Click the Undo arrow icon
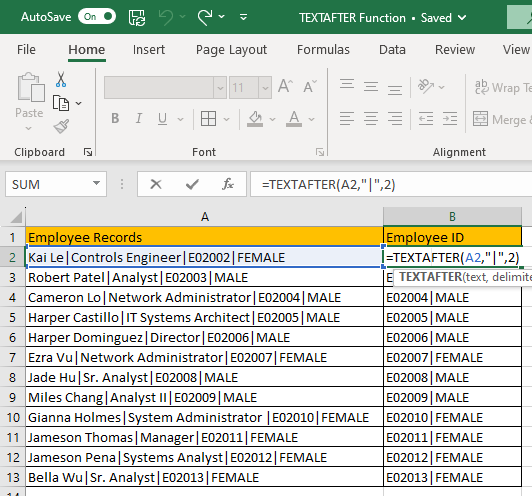The width and height of the screenshot is (532, 496). click(166, 17)
